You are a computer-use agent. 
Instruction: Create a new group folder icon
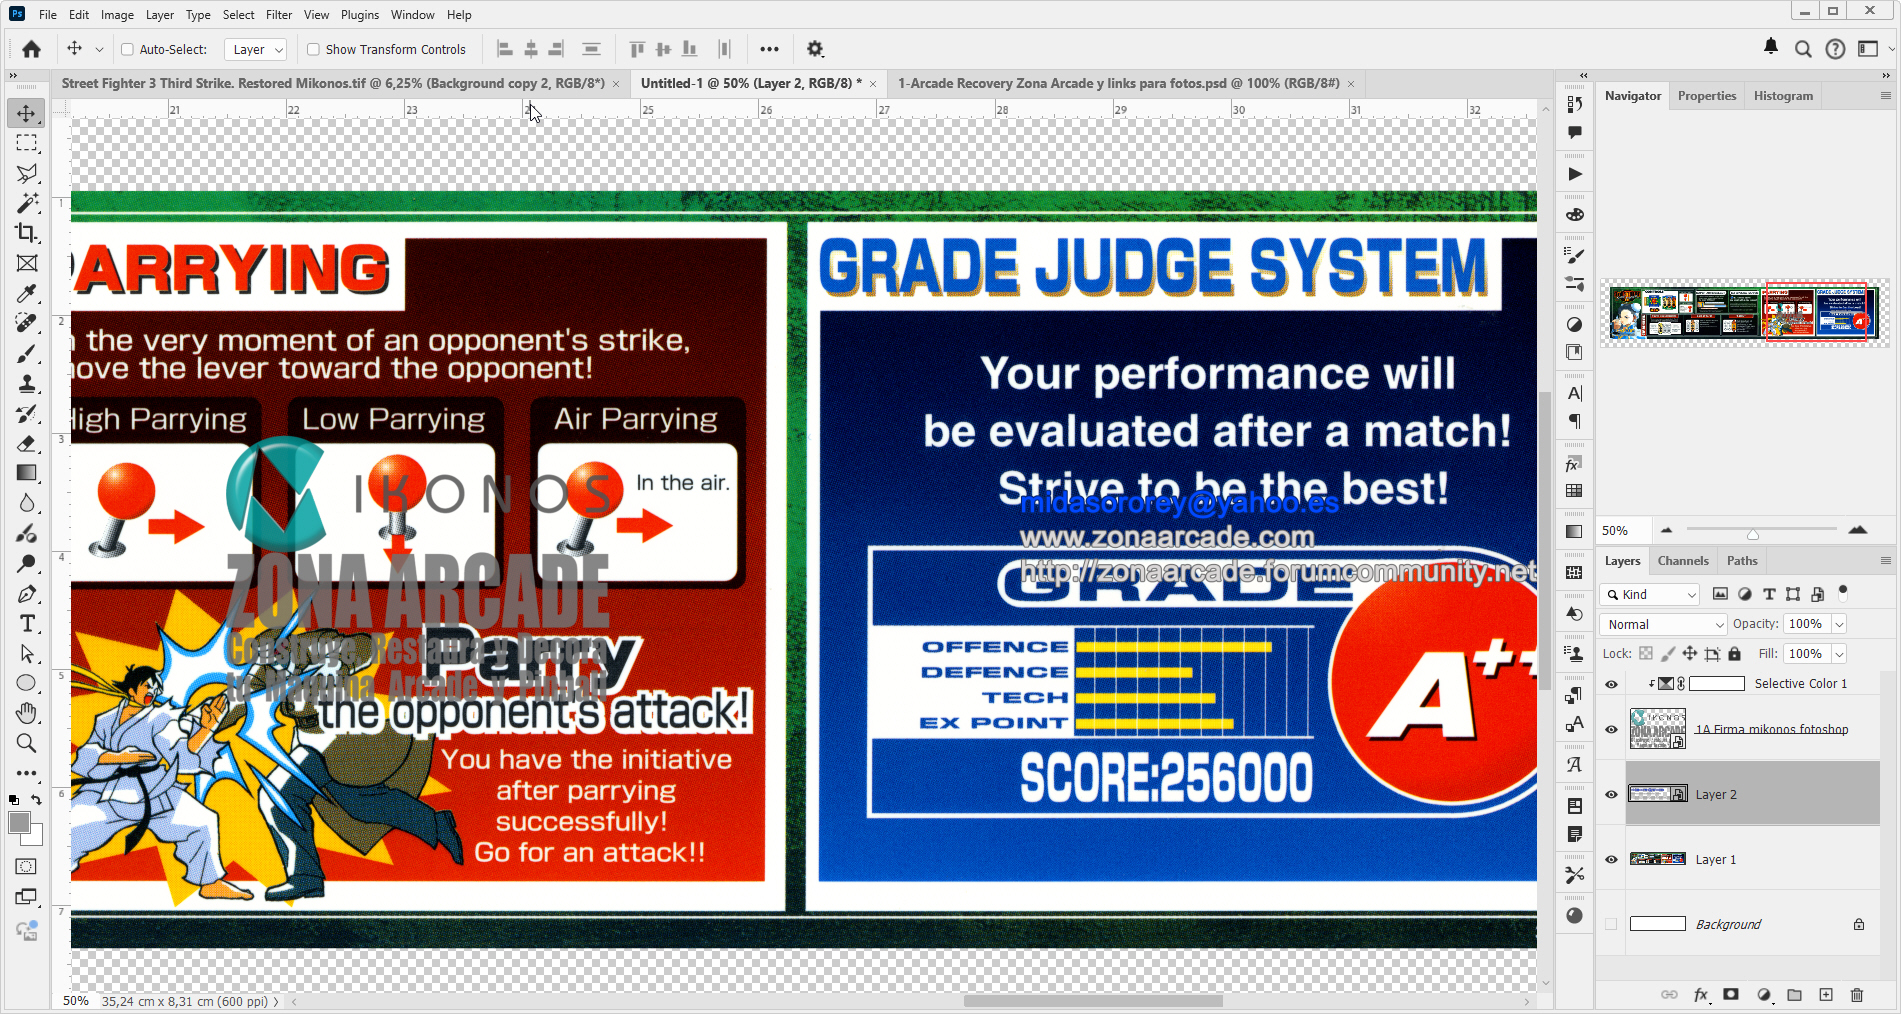click(1794, 995)
